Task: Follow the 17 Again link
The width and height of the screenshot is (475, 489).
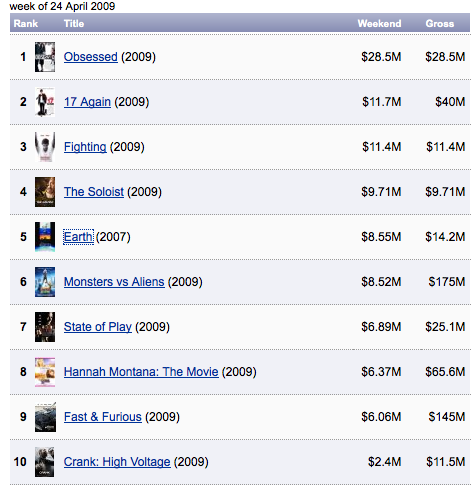Action: (87, 102)
